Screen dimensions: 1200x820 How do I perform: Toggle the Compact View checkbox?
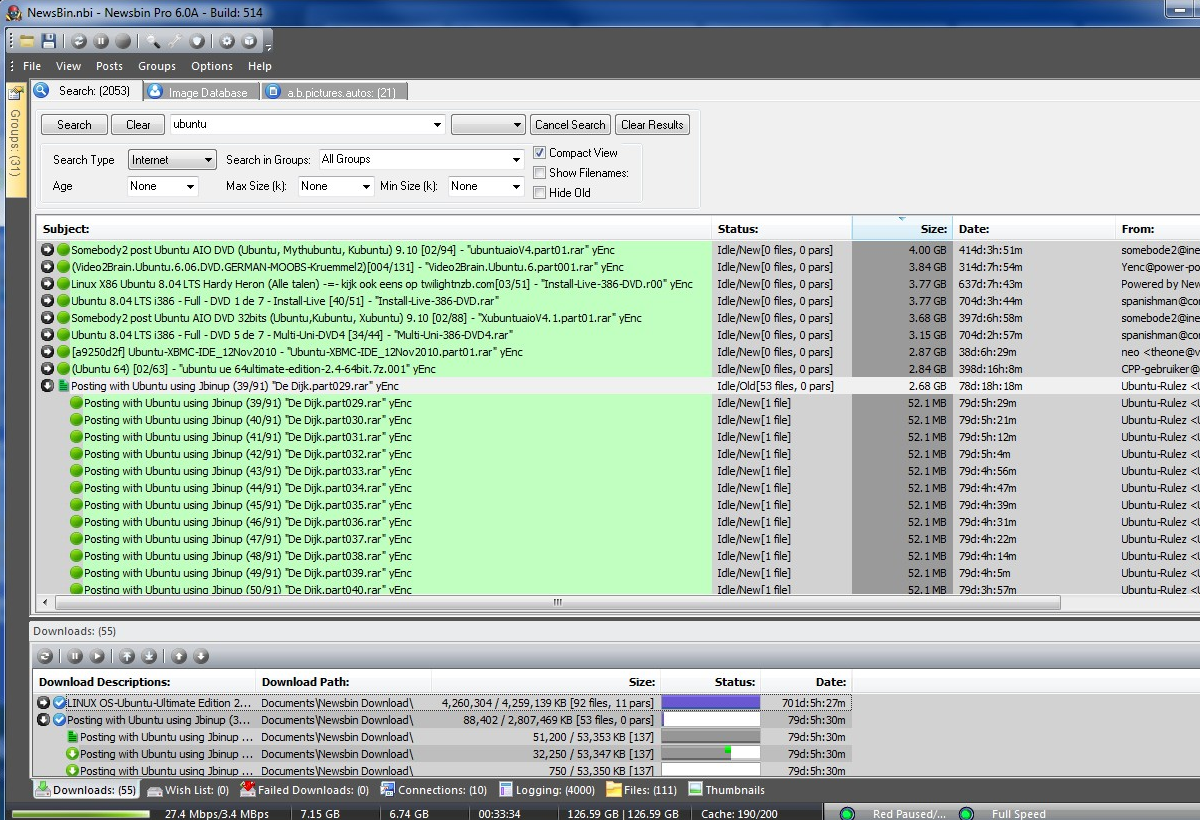tap(540, 153)
